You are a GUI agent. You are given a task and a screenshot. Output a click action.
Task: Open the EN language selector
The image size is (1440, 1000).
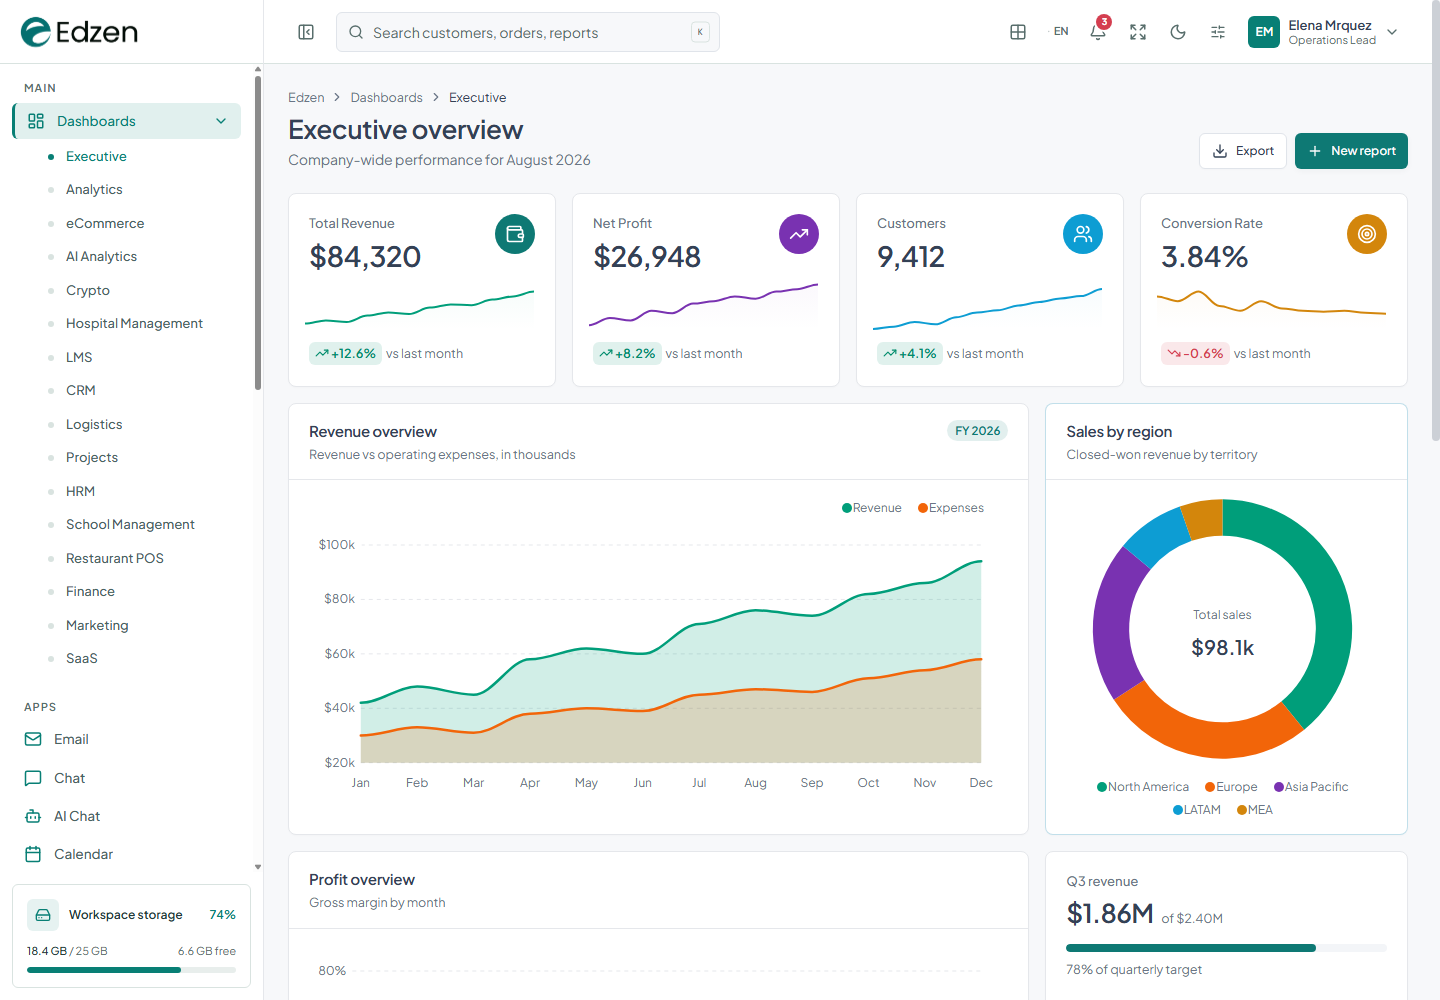coord(1061,32)
